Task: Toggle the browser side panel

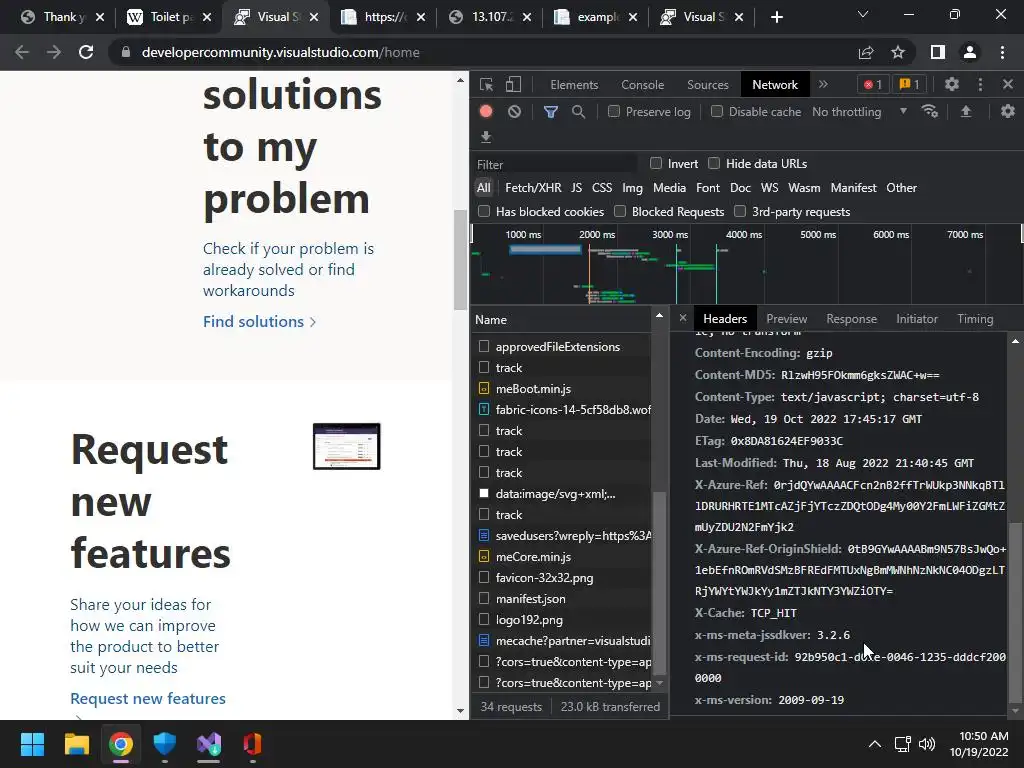Action: [x=938, y=52]
